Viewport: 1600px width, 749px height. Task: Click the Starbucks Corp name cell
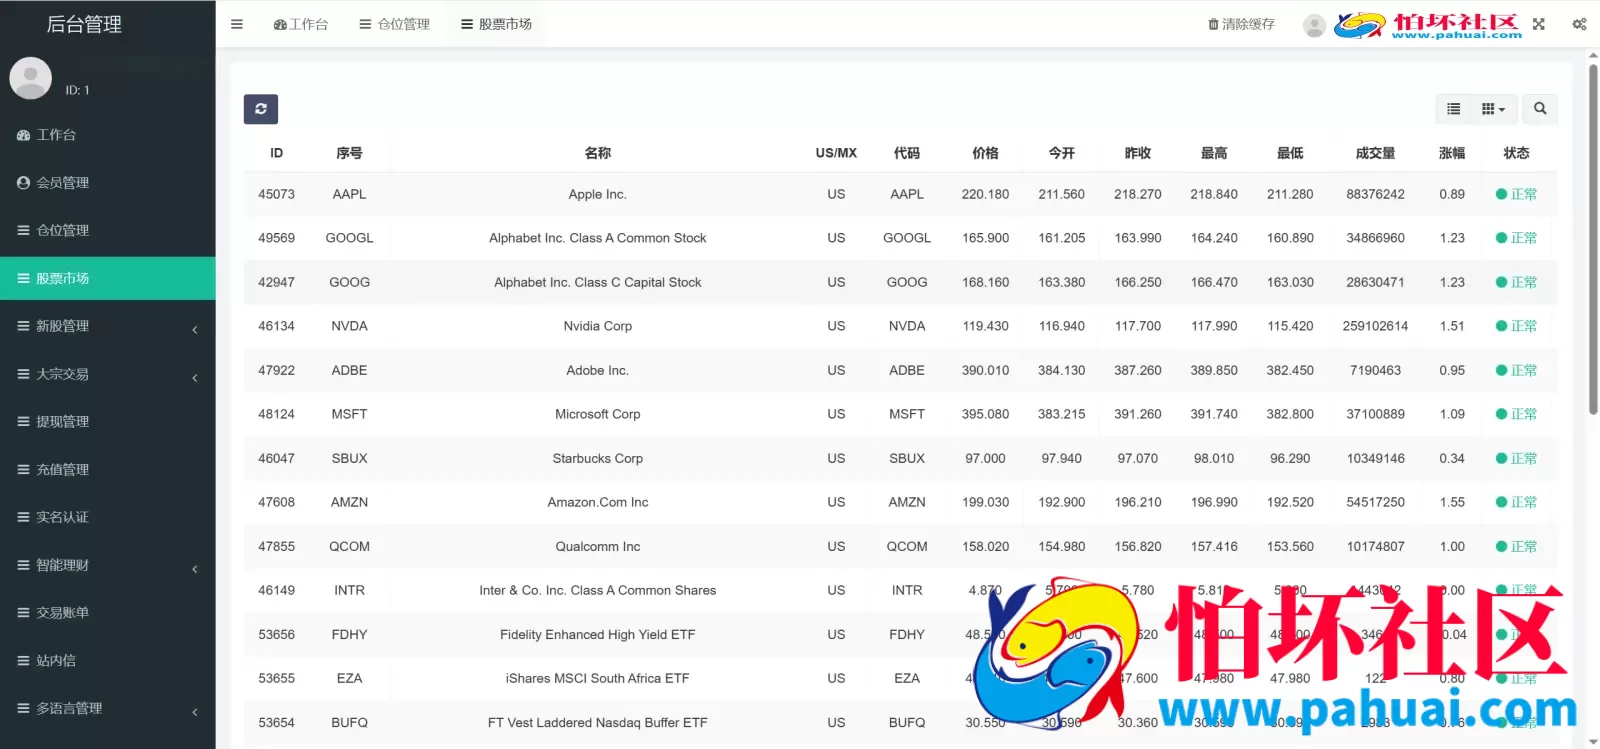598,458
